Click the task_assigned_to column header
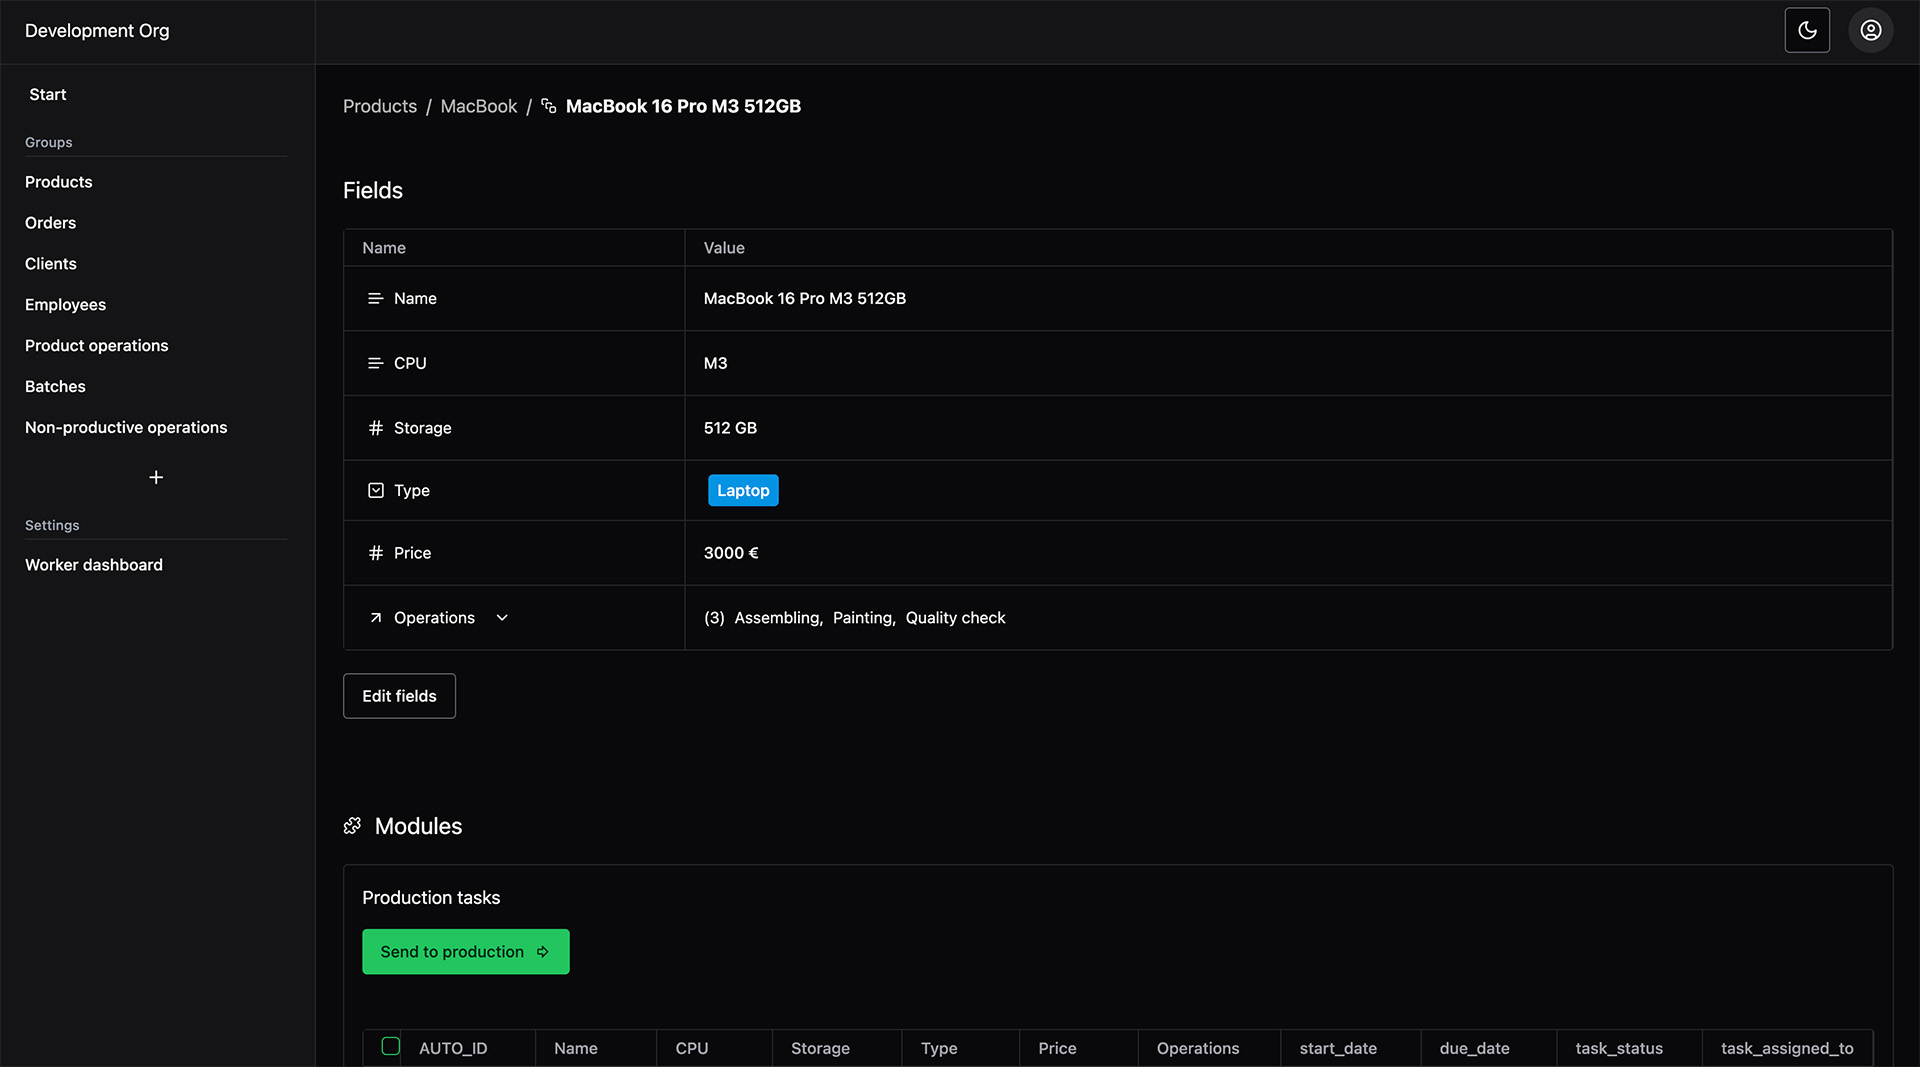This screenshot has width=1920, height=1067. [x=1787, y=1048]
